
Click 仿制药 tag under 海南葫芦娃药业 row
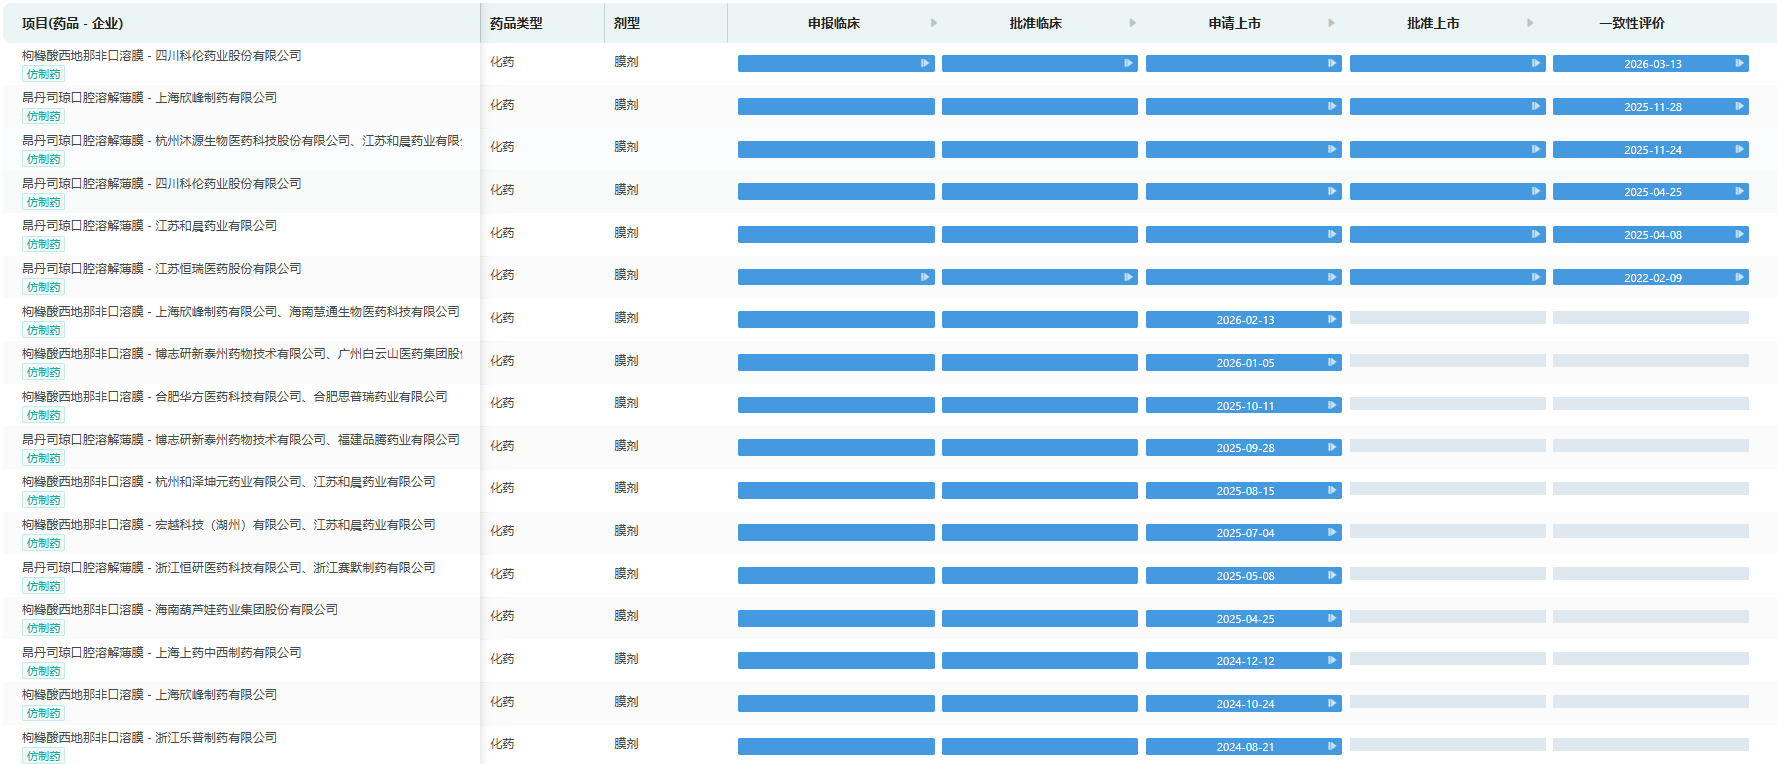pos(44,628)
